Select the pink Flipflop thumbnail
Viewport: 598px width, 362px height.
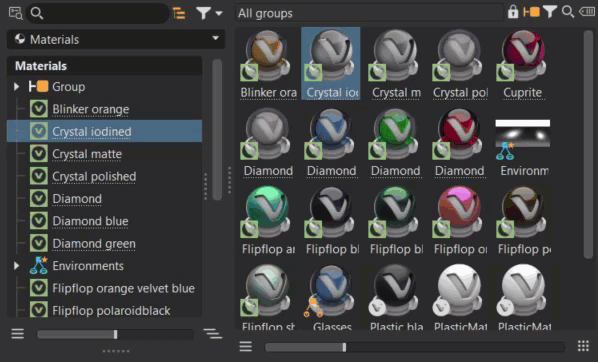click(x=460, y=221)
